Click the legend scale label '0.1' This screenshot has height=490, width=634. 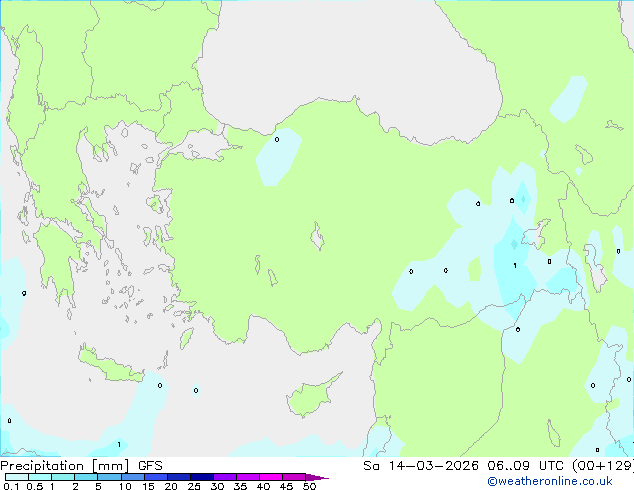coord(10,486)
